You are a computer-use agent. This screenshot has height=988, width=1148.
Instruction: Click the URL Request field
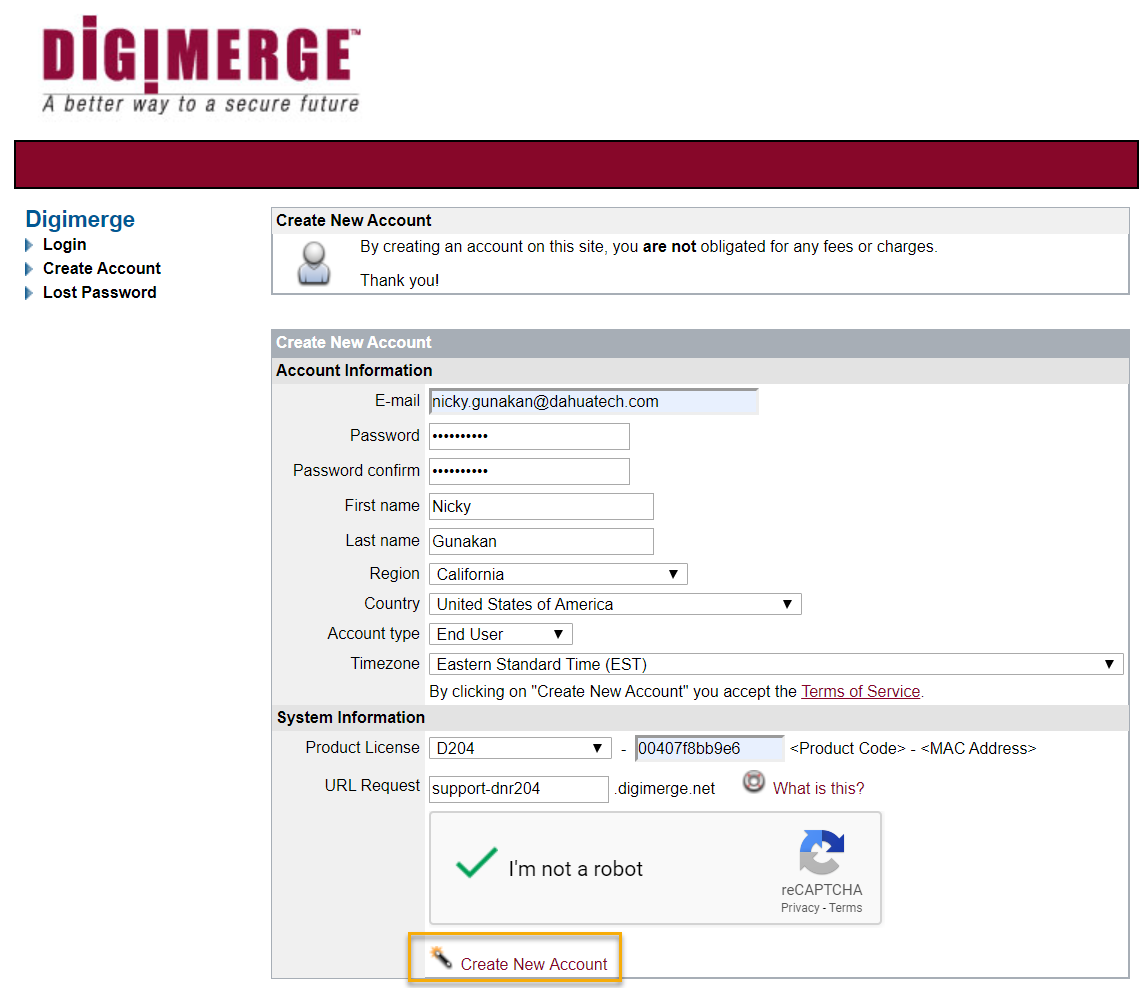(518, 789)
